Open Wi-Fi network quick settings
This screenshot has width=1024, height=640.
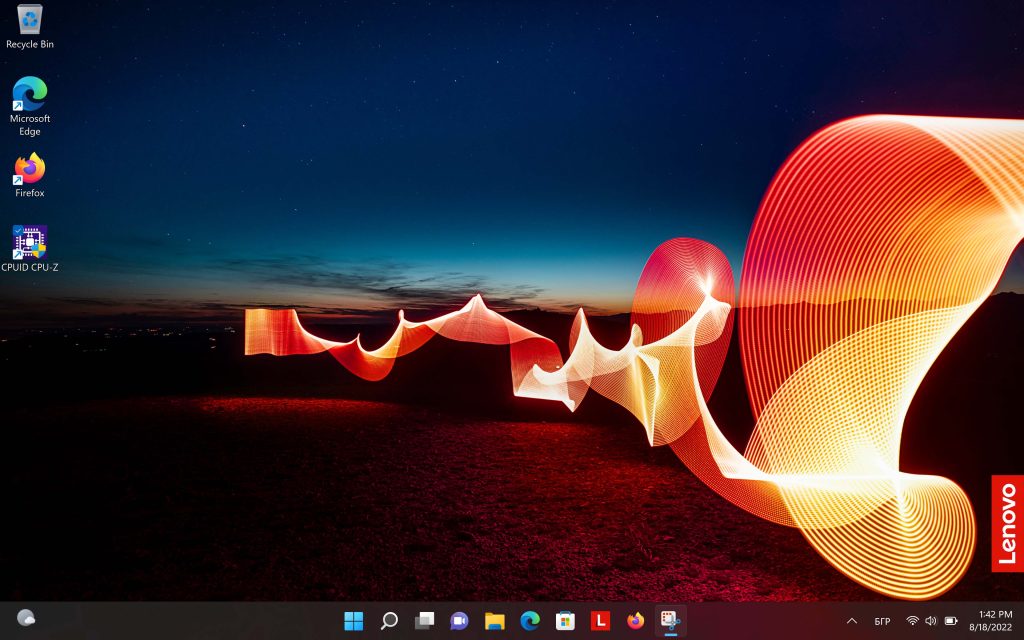(912, 621)
